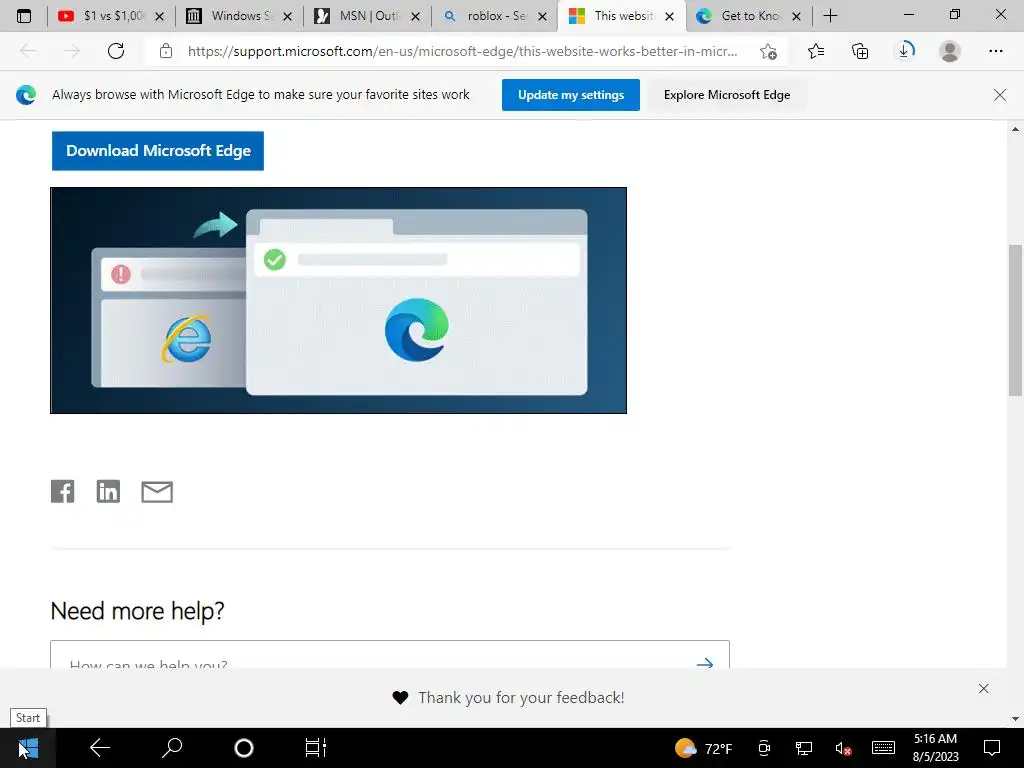Open the Action Center notifications icon
1024x768 pixels.
point(992,748)
